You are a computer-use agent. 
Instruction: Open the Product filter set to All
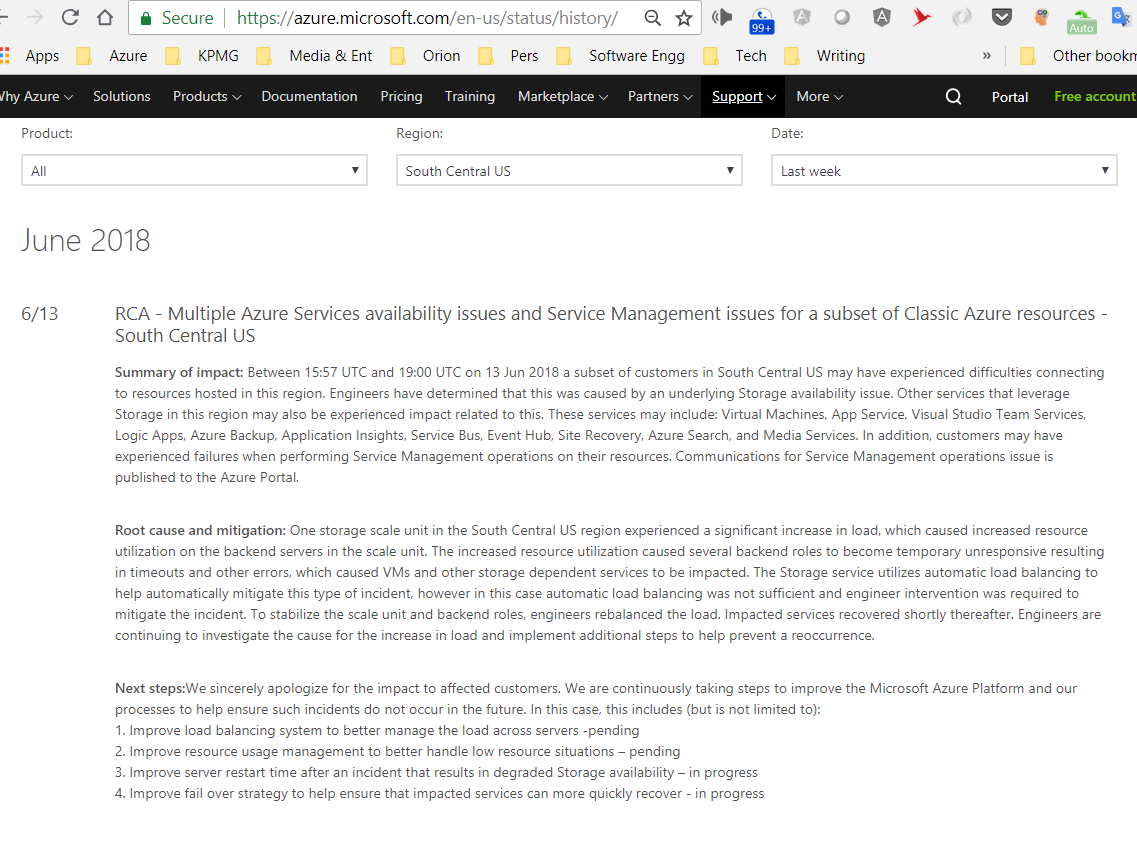tap(194, 170)
